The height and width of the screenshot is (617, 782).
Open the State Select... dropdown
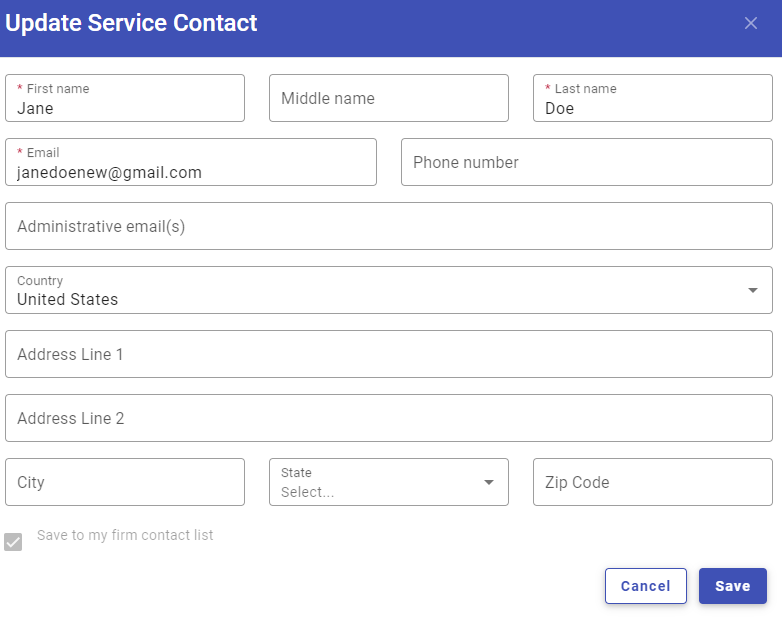(x=389, y=482)
